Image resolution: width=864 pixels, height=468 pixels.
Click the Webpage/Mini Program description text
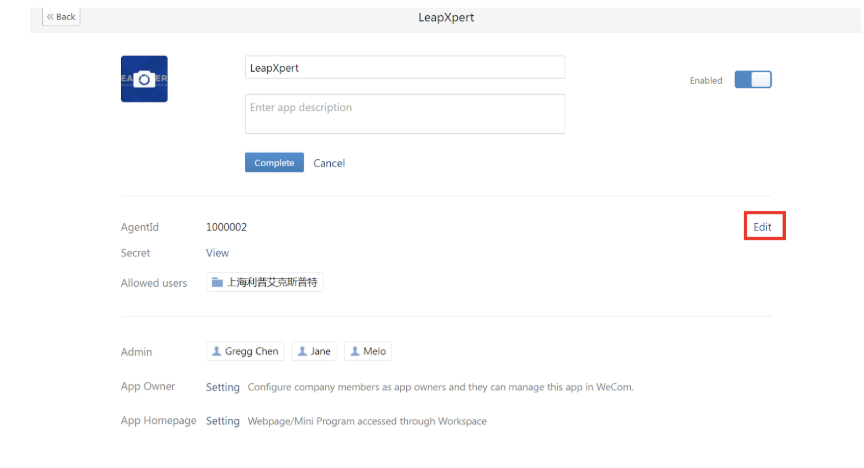pos(367,421)
